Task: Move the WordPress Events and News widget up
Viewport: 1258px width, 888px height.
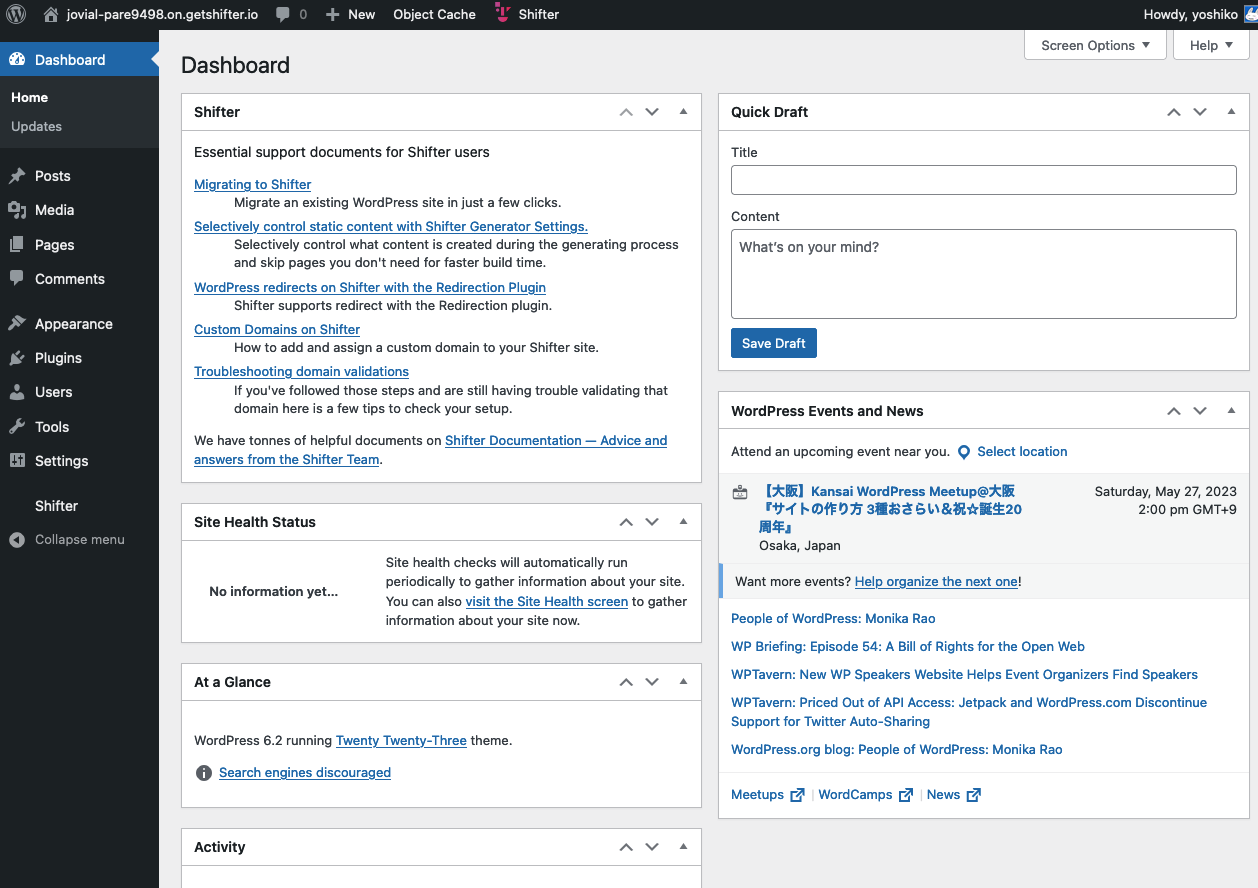Action: pos(1174,411)
